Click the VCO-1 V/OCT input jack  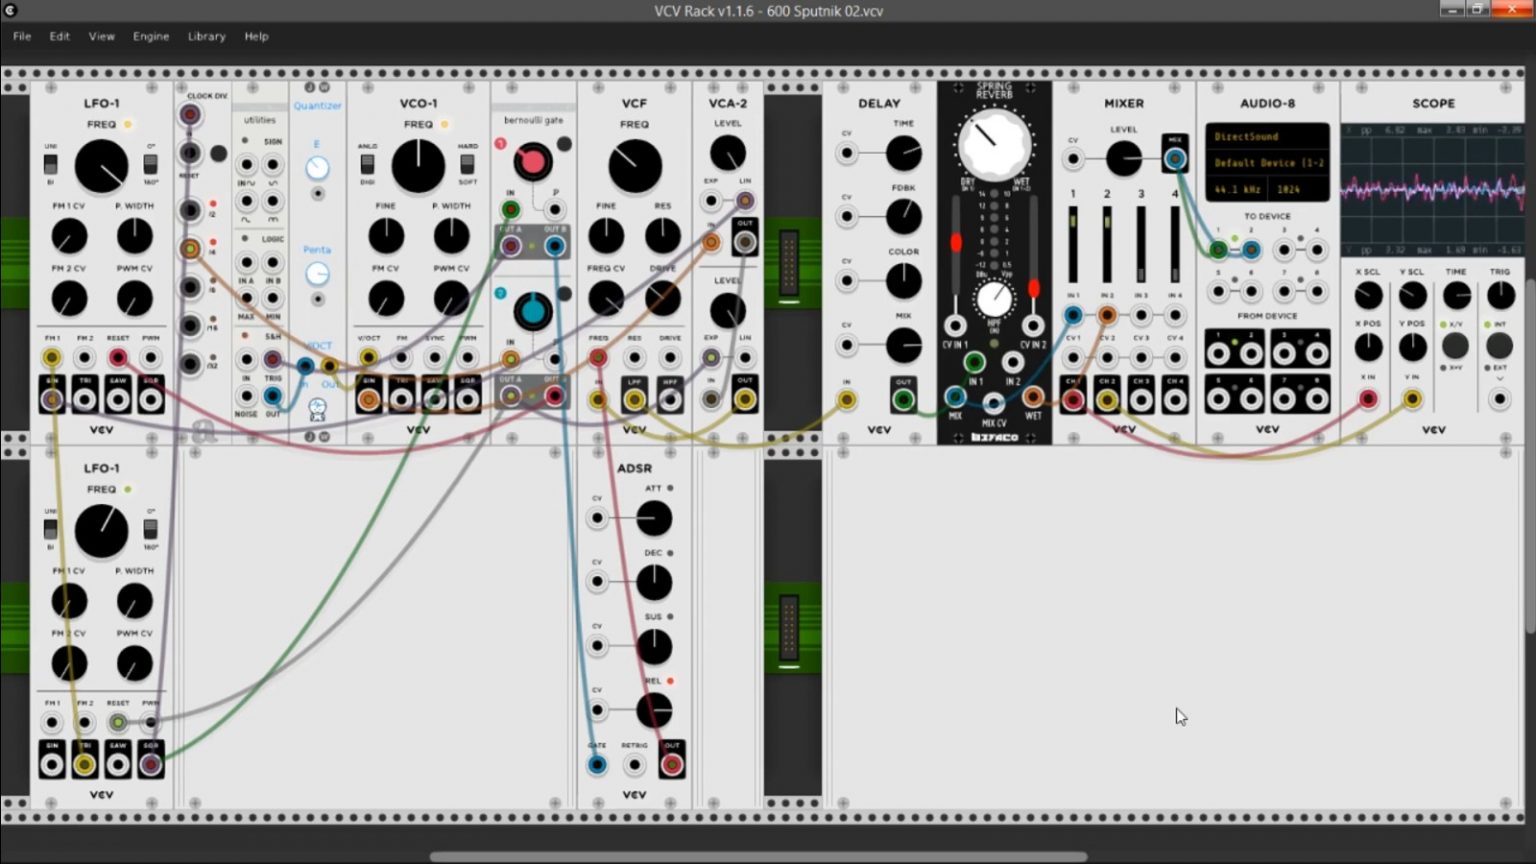click(368, 358)
